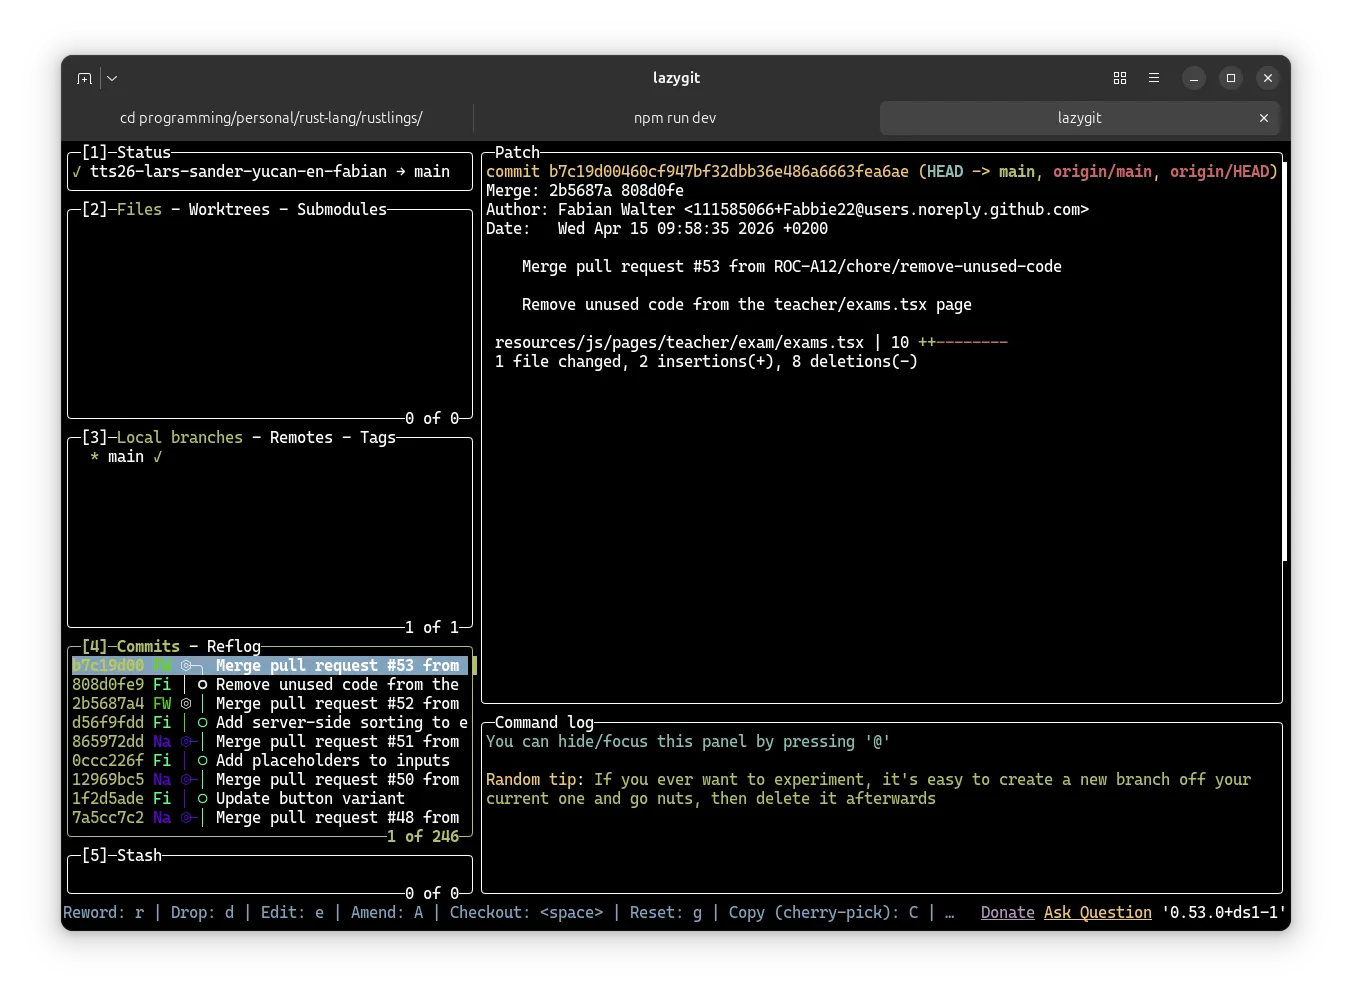The height and width of the screenshot is (998, 1352).
Task: Click the version text '0.53.0+ds1-1'
Action: click(1224, 913)
